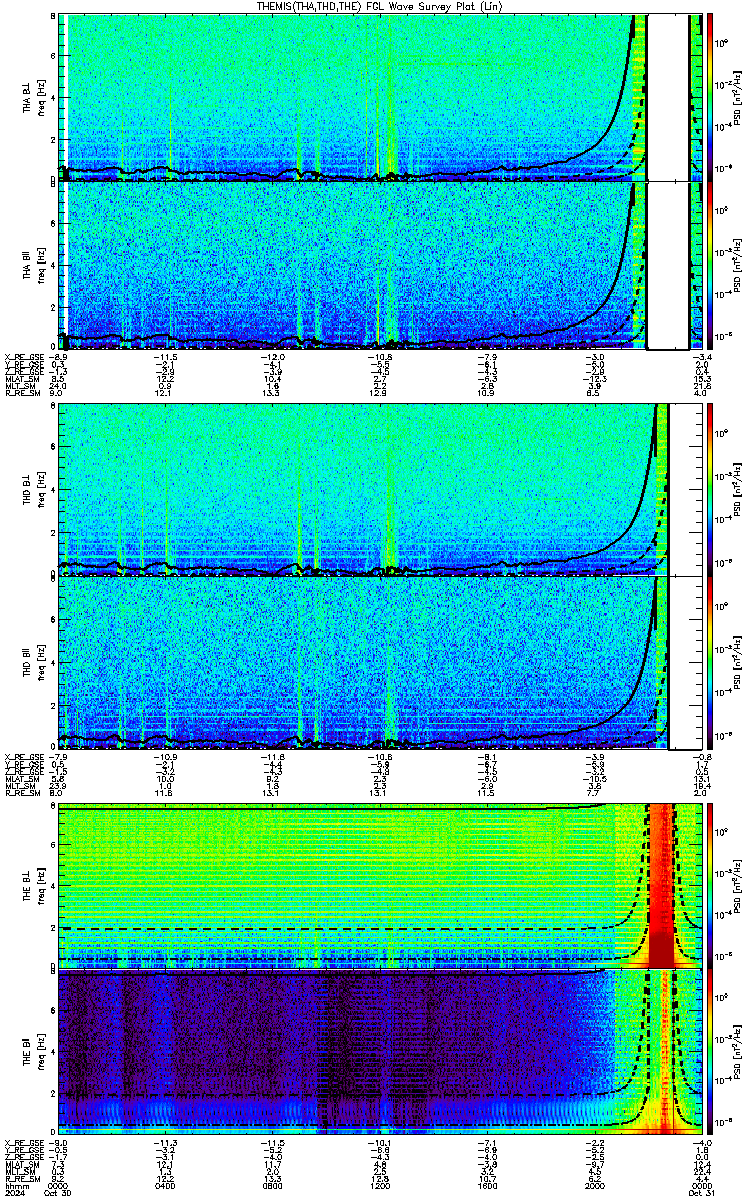This screenshot has height=1200, width=750.
Task: Open the THE B-parallel spectrogram panel
Action: 382,1052
